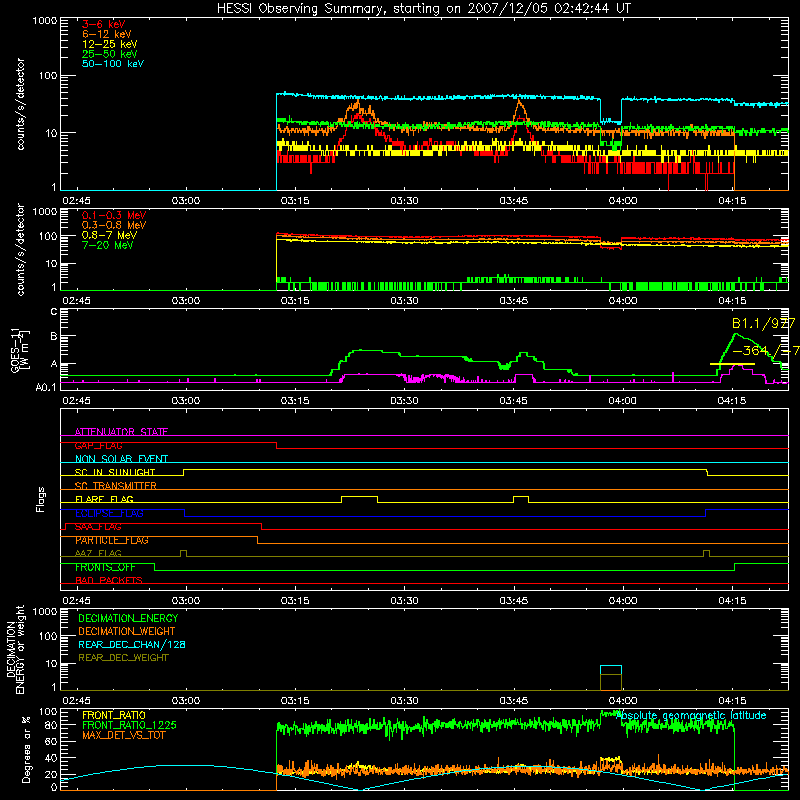
Task: Select the BAD_PACKETS flag label
Action: [x=109, y=580]
